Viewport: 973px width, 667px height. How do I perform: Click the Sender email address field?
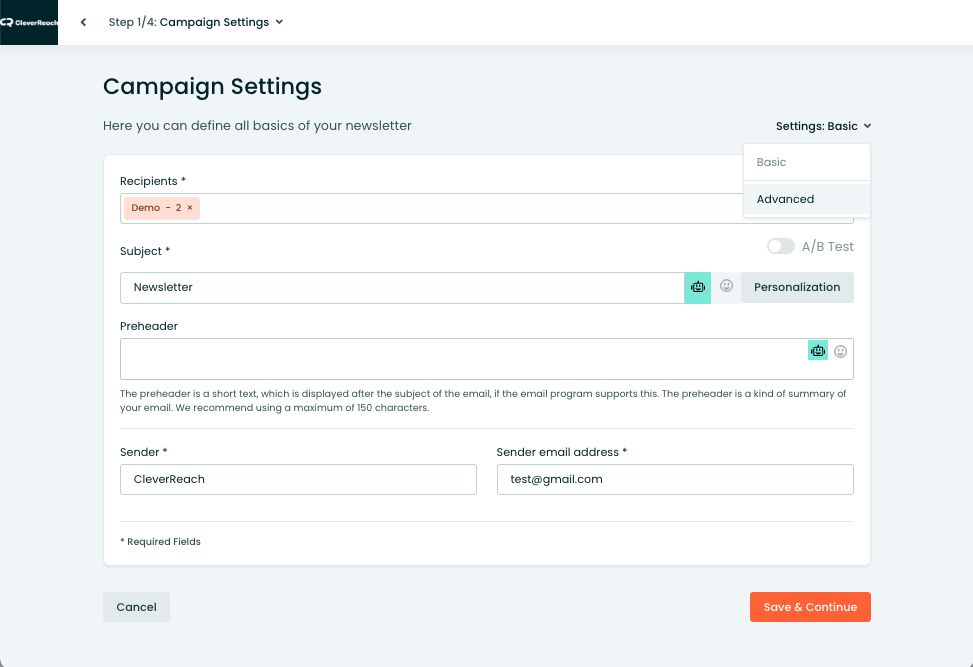[x=675, y=479]
